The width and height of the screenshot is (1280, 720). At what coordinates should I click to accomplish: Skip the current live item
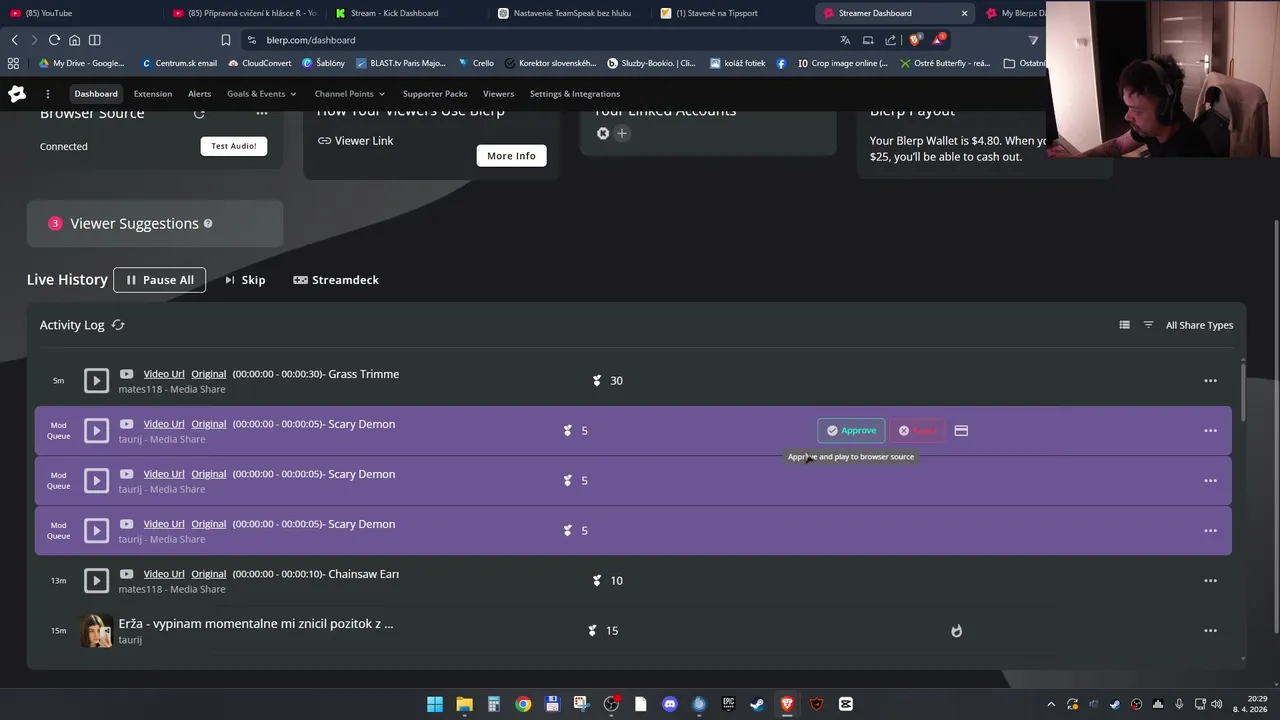[x=245, y=280]
